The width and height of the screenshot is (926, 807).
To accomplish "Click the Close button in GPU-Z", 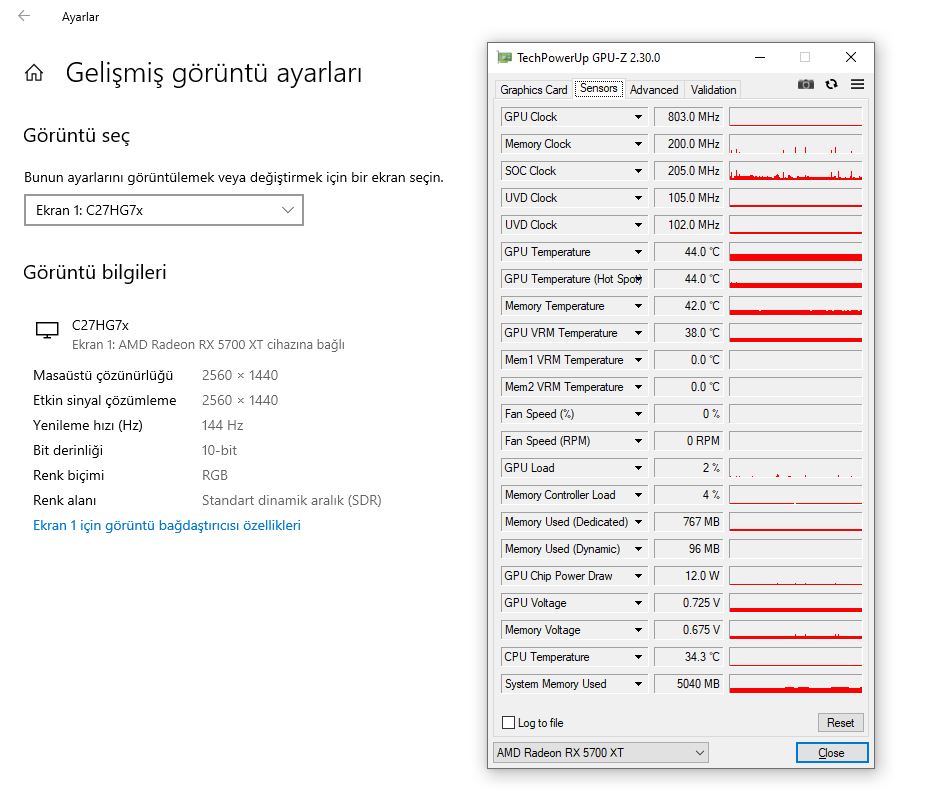I will pyautogui.click(x=832, y=753).
